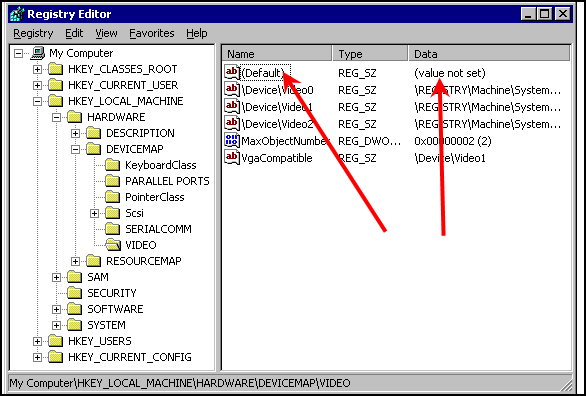Open the Edit menu
This screenshot has width=586, height=396.
pyautogui.click(x=74, y=33)
